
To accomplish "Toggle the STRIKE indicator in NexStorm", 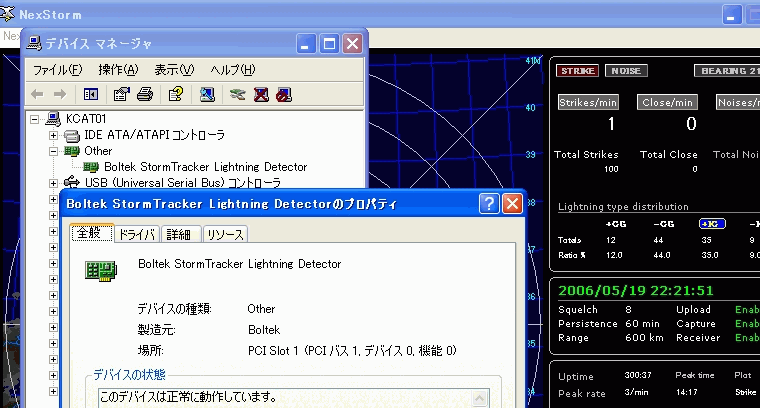I will (x=578, y=71).
